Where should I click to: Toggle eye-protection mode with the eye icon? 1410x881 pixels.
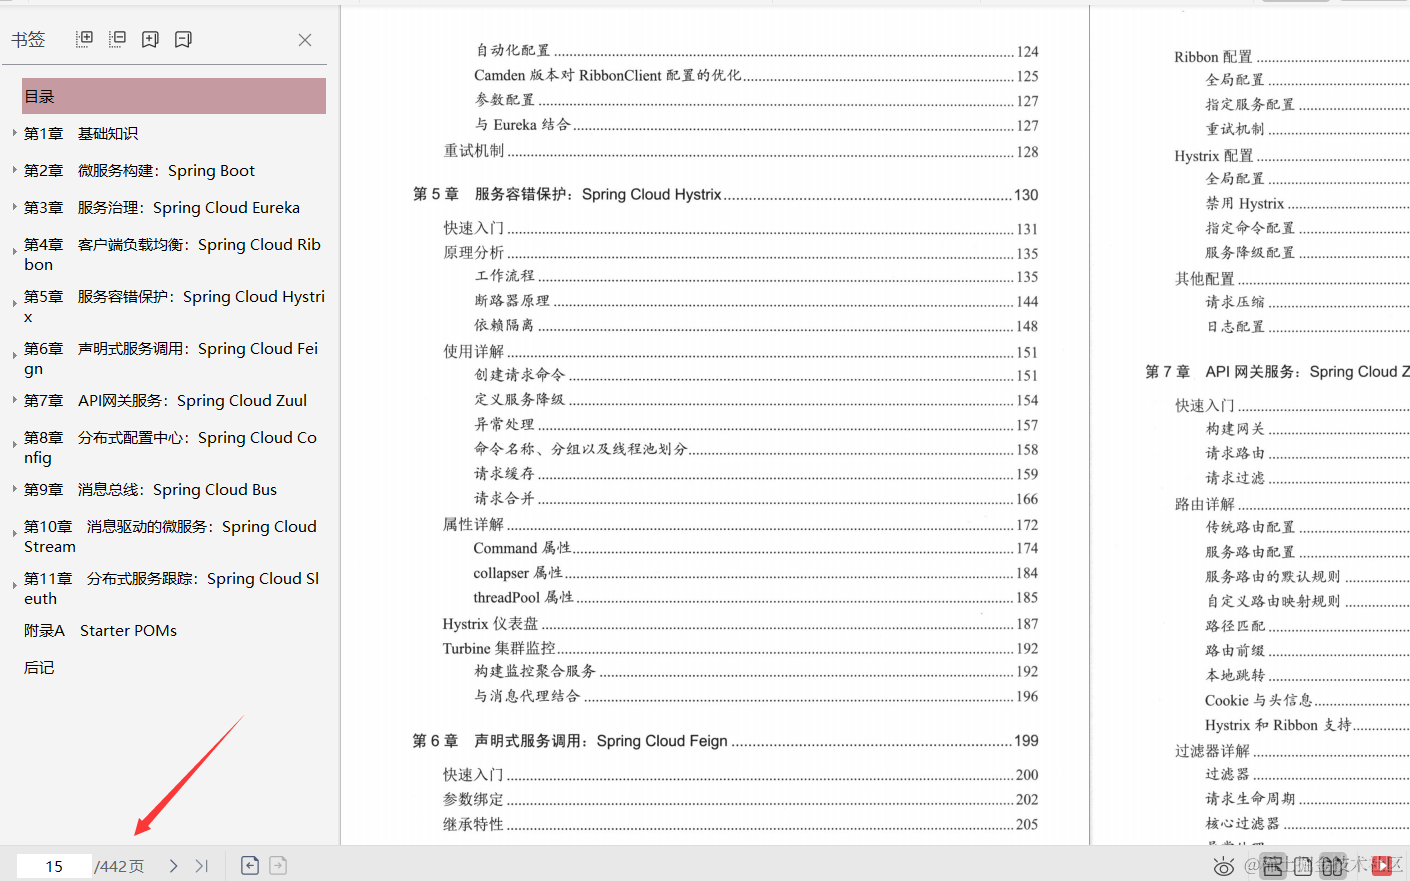(x=1226, y=866)
